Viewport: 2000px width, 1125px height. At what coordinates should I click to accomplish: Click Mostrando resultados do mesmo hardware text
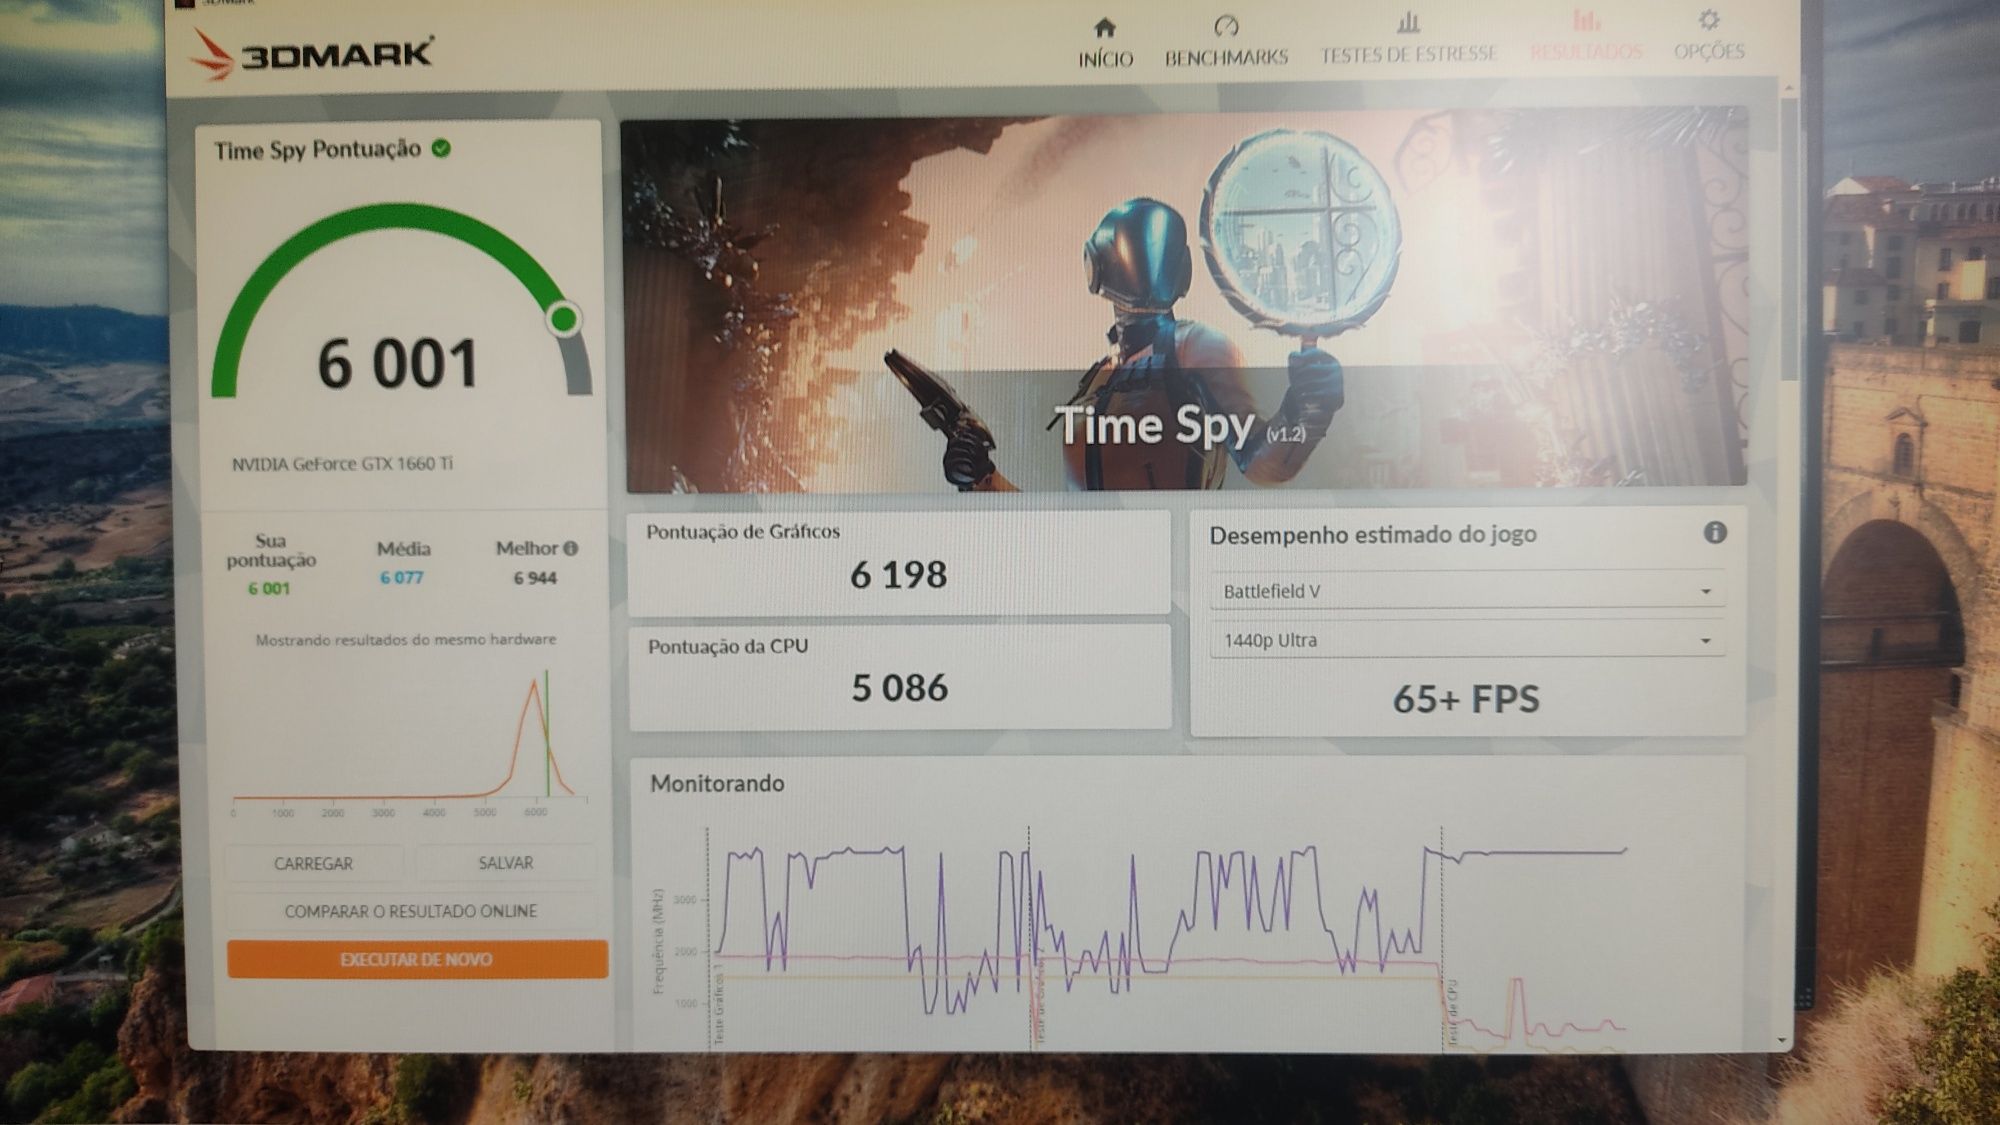click(405, 639)
